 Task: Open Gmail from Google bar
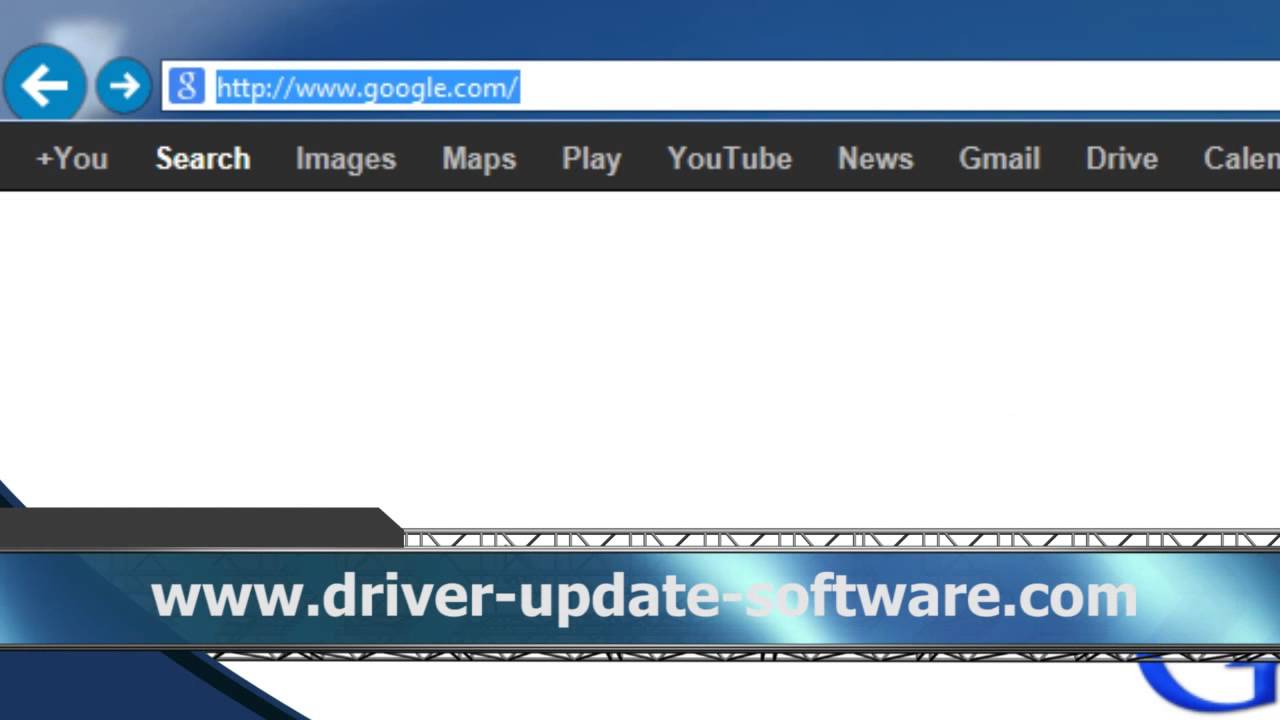click(x=999, y=158)
